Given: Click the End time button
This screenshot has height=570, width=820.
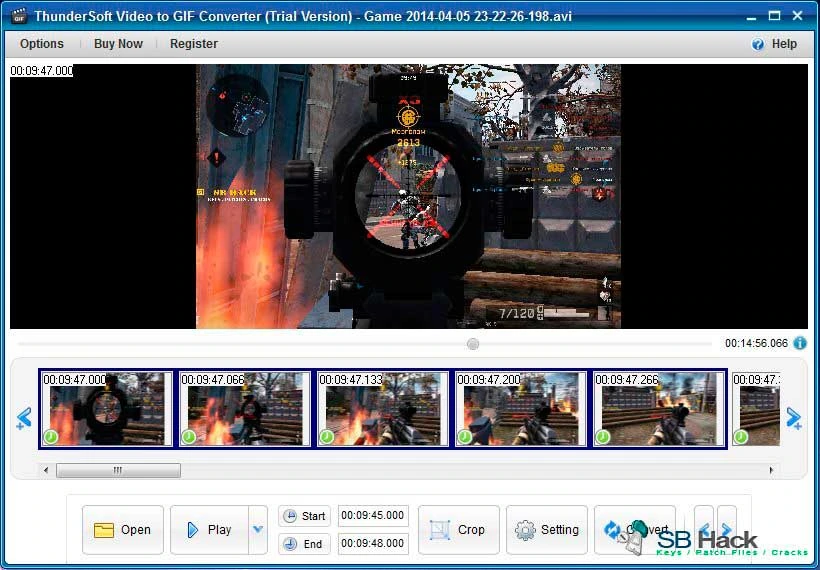Looking at the screenshot, I should click(x=304, y=544).
